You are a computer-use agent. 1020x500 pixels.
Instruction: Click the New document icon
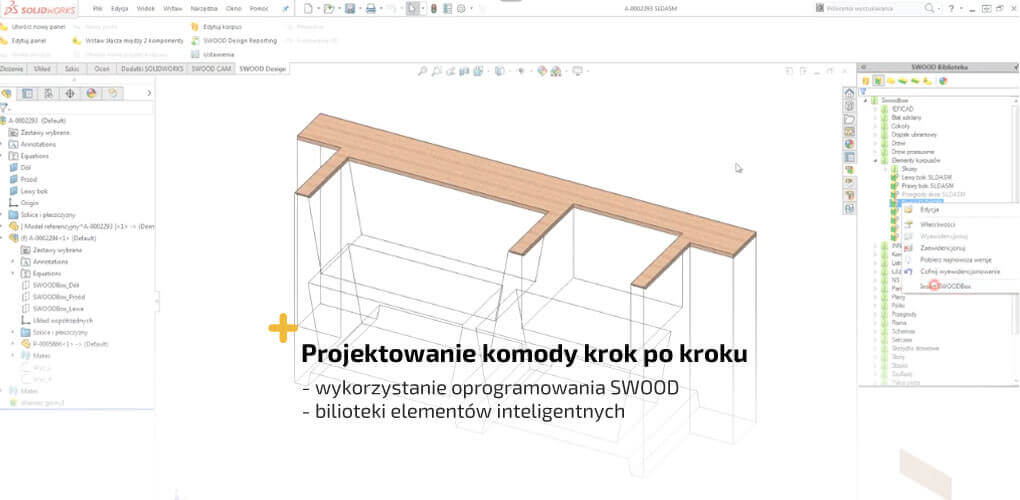coord(308,9)
